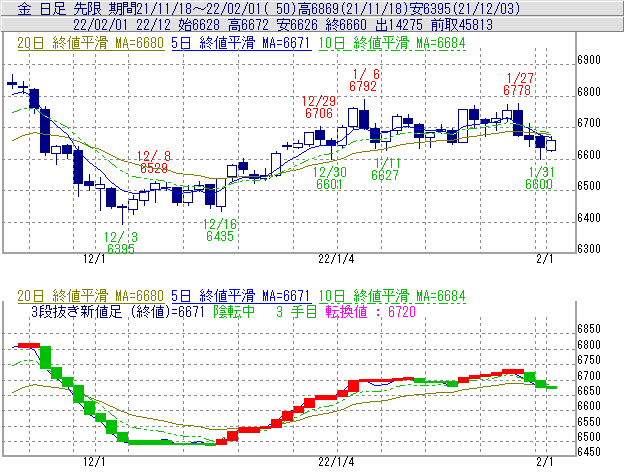Click the 6850 axis label on lower chart

tap(589, 329)
